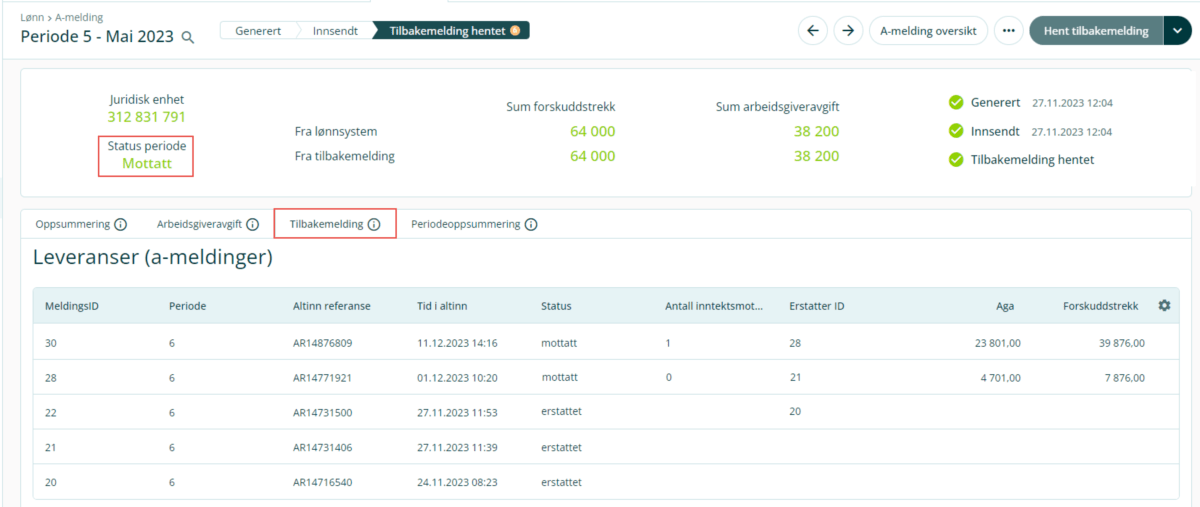The height and width of the screenshot is (507, 1200).
Task: Expand the Hent tilbakemelding dropdown arrow
Action: (x=1177, y=31)
